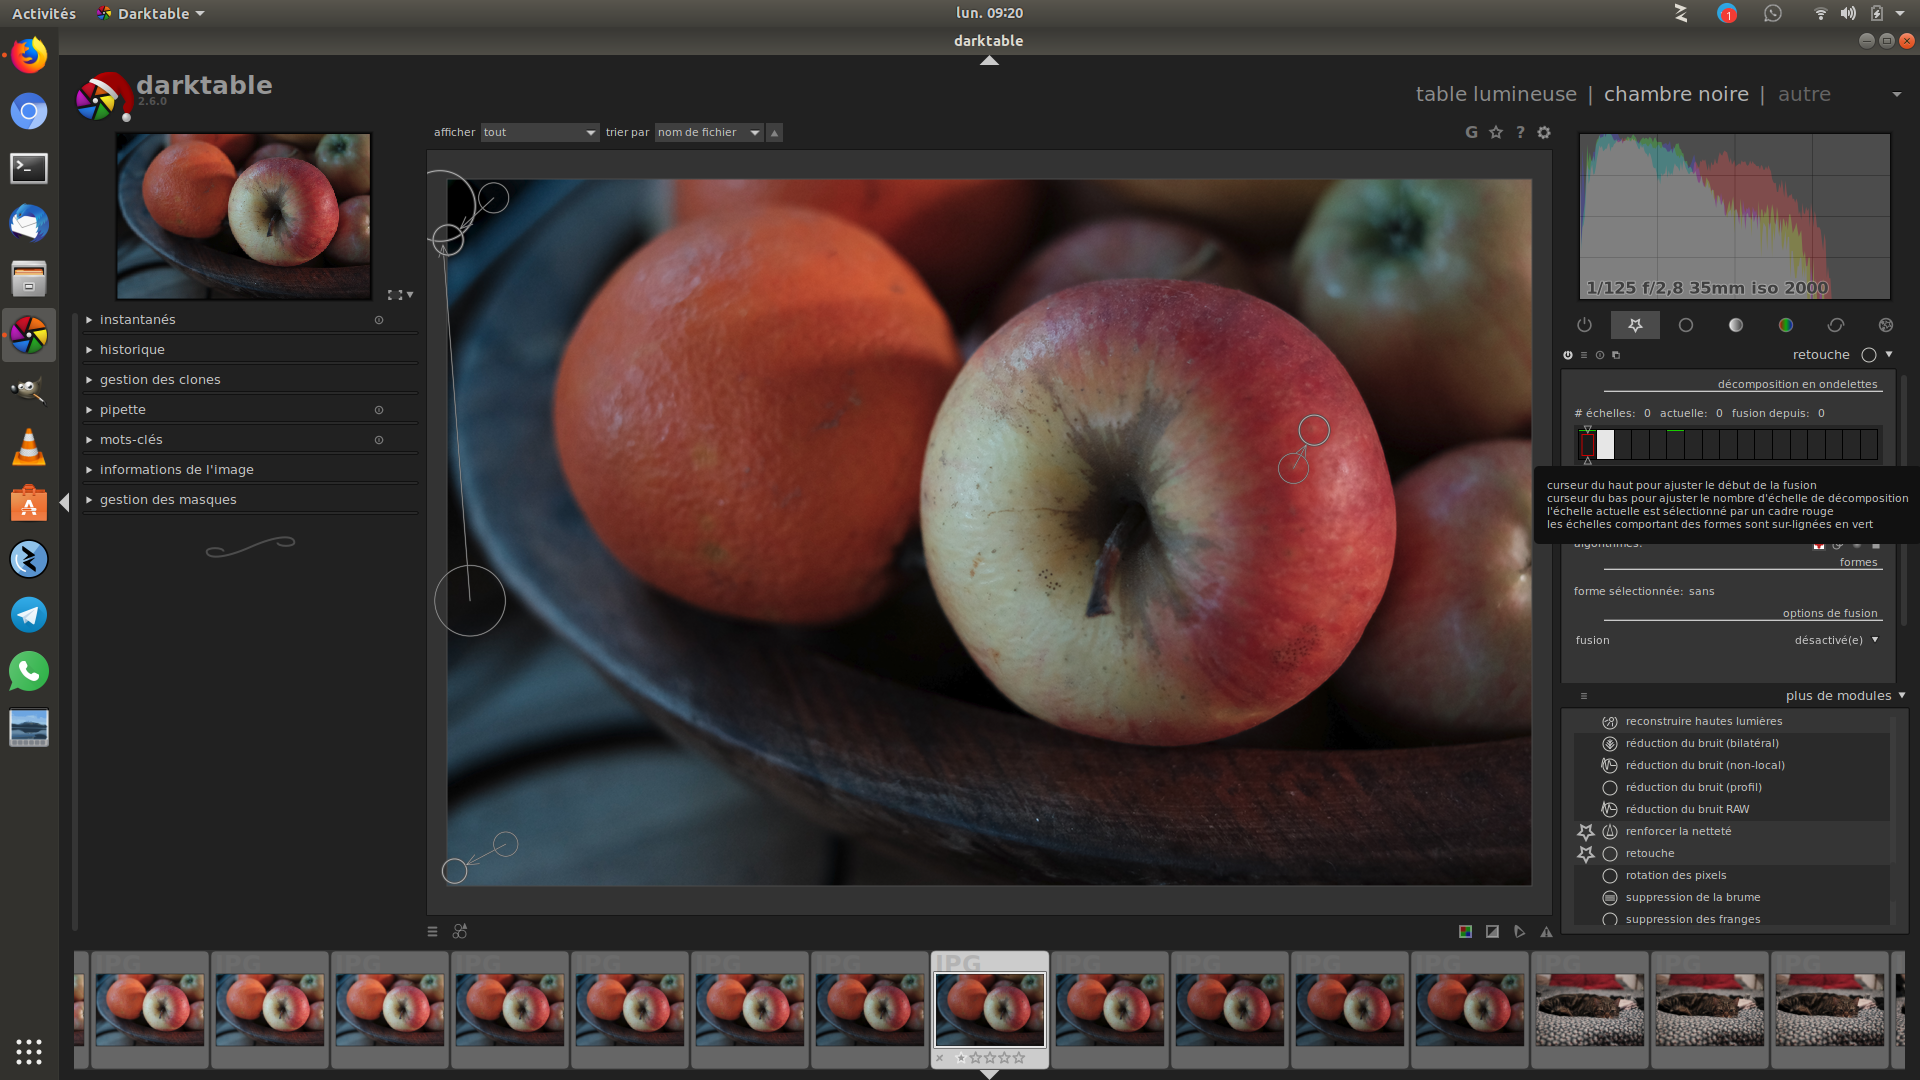Switch to table lumineuse view
The width and height of the screenshot is (1920, 1080).
click(1495, 94)
